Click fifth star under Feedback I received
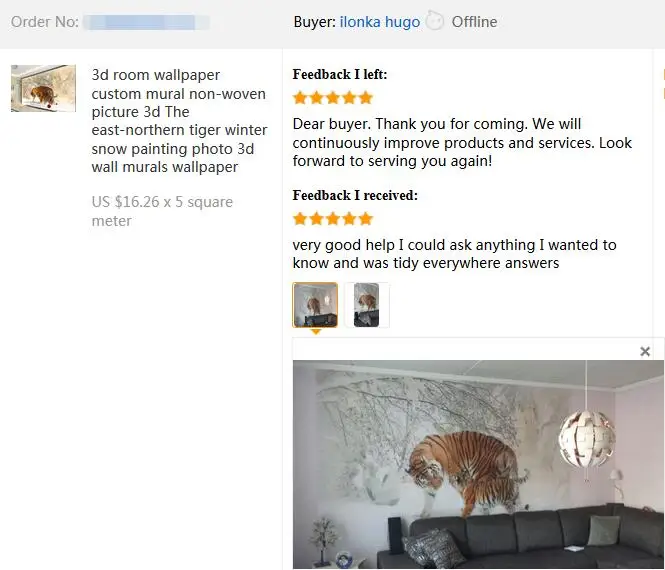This screenshot has height=570, width=665. click(366, 219)
